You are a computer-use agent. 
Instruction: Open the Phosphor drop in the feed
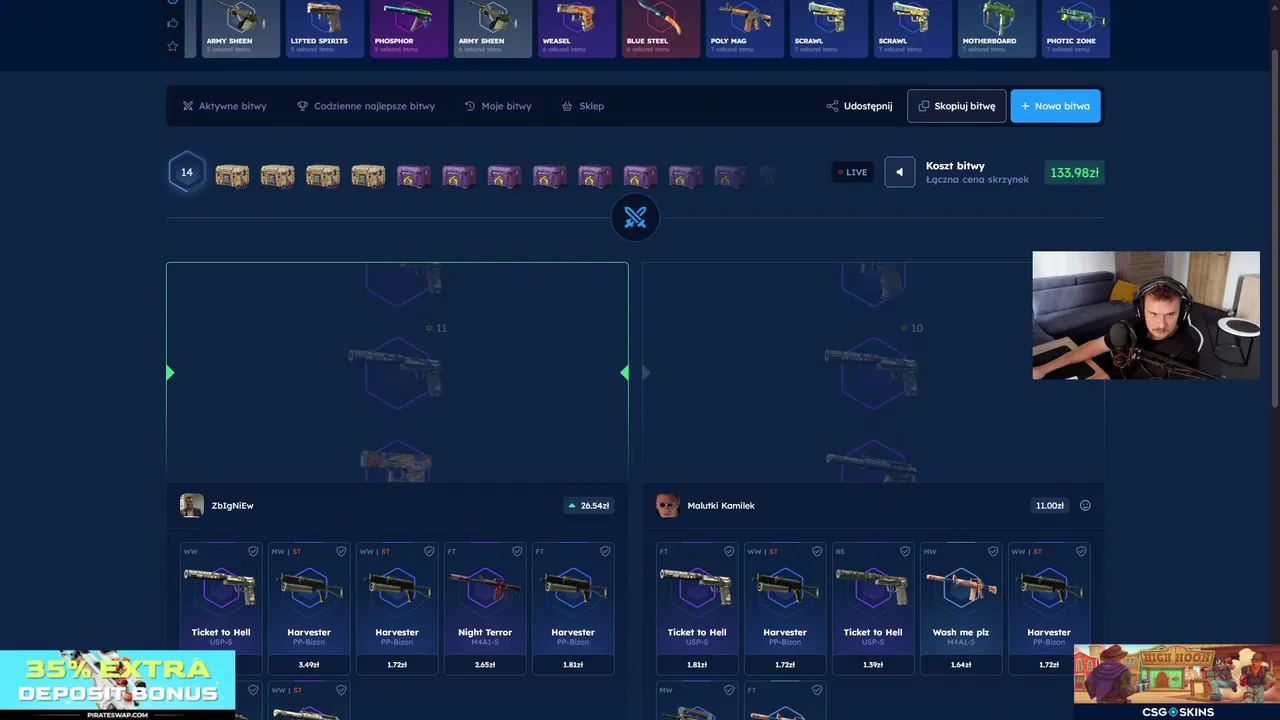tap(409, 28)
